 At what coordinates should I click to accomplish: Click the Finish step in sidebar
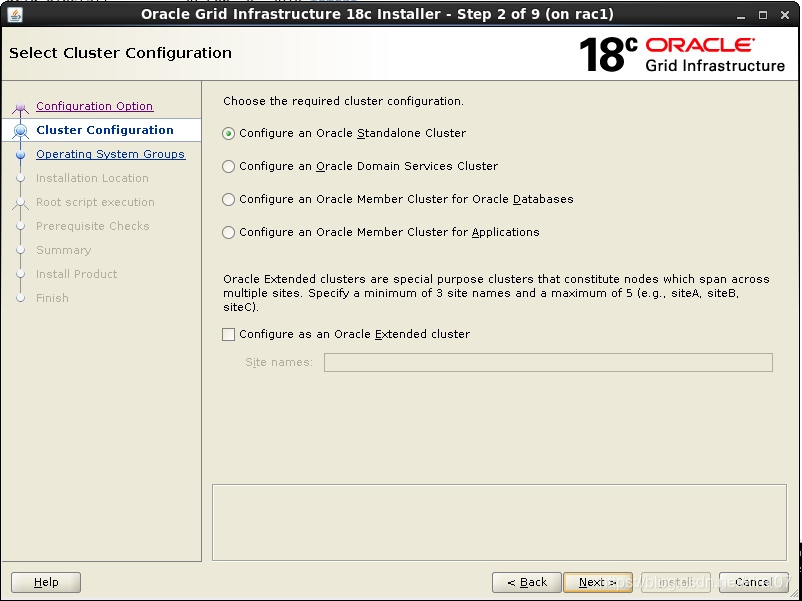click(x=52, y=298)
